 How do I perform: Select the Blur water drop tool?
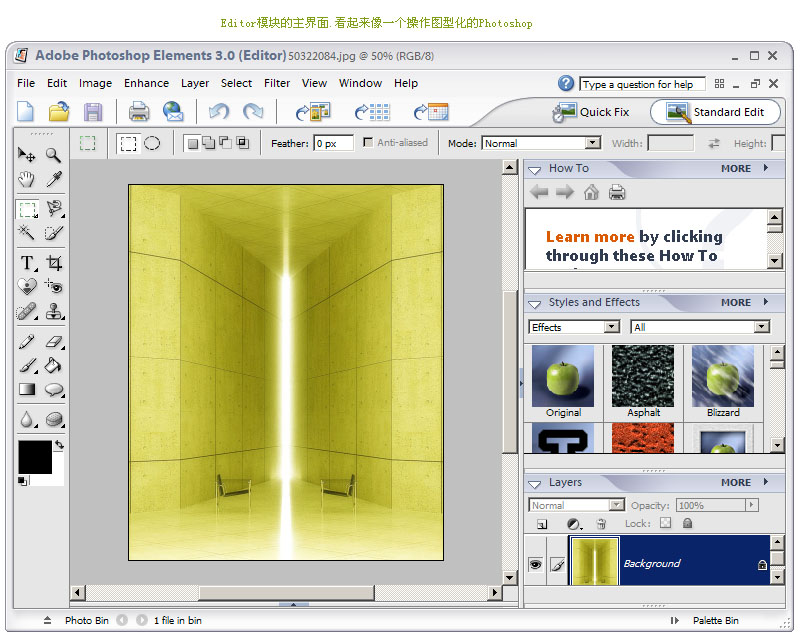coord(27,419)
